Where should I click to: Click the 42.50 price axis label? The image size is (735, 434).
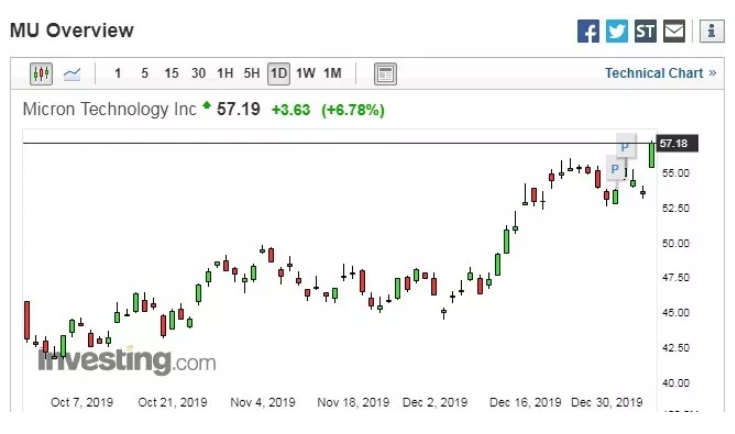point(675,348)
